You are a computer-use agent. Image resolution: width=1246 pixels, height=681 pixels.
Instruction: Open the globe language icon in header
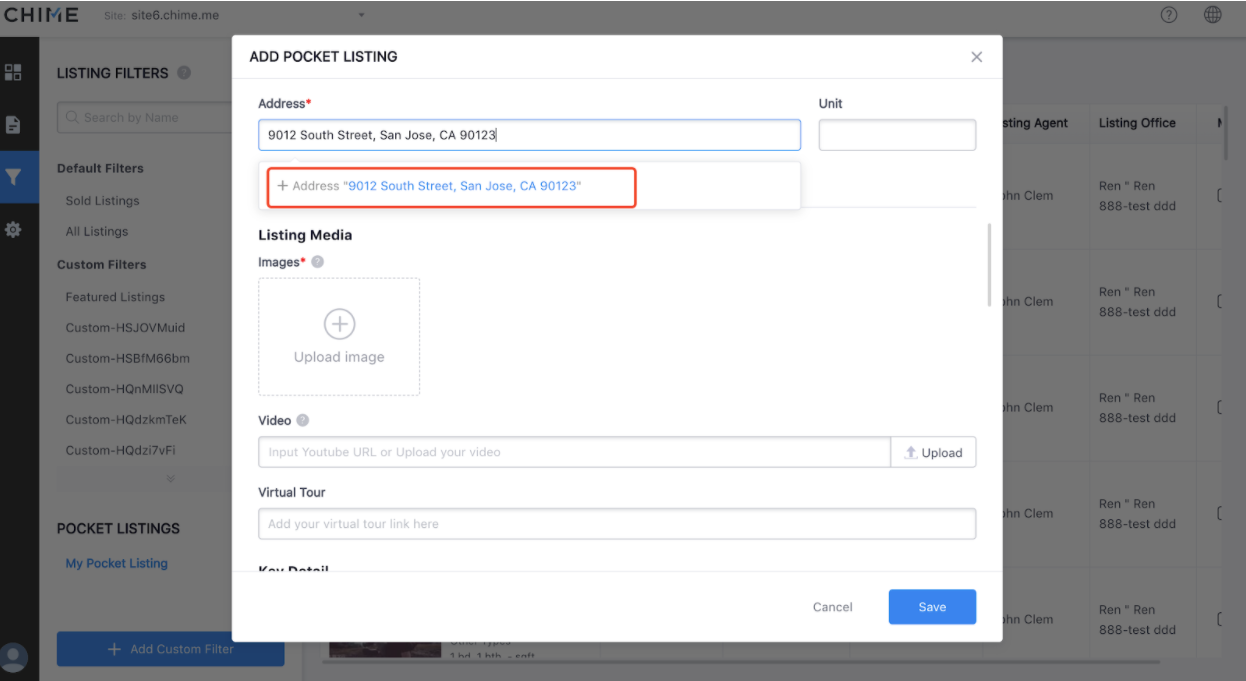[1212, 15]
